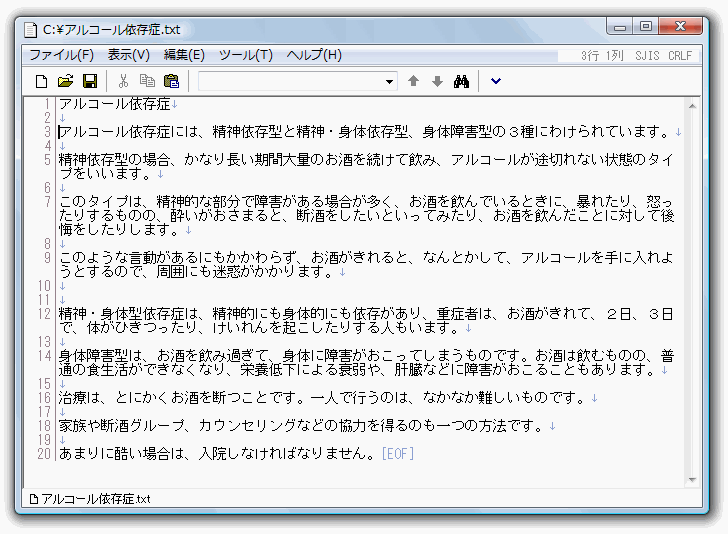
Task: Copy selection with the copy icon
Action: (147, 81)
